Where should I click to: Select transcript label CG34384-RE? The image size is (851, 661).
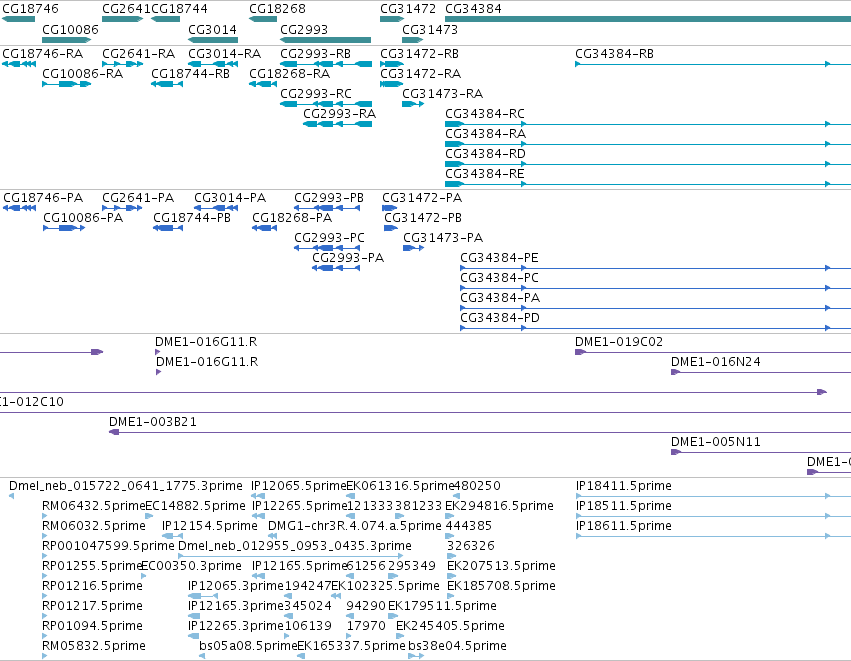(485, 174)
